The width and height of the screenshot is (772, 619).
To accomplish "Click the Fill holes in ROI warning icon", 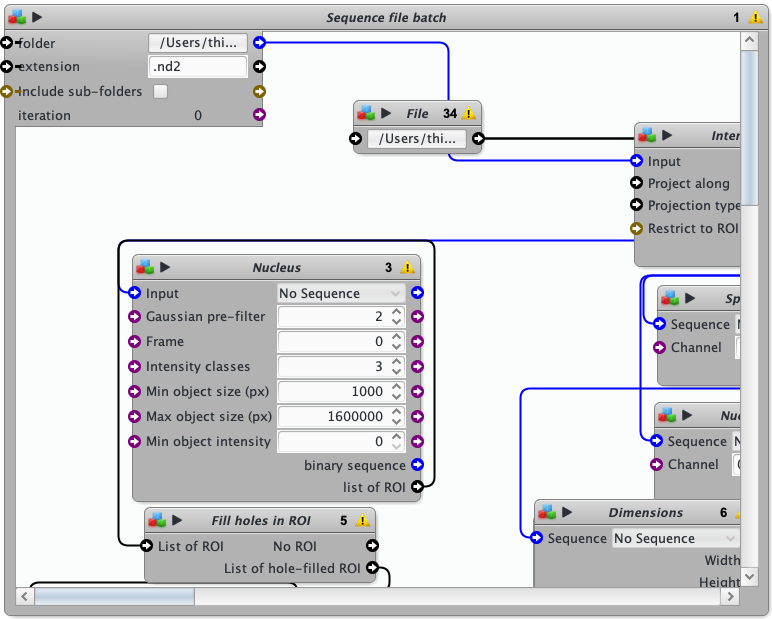I will pos(362,520).
